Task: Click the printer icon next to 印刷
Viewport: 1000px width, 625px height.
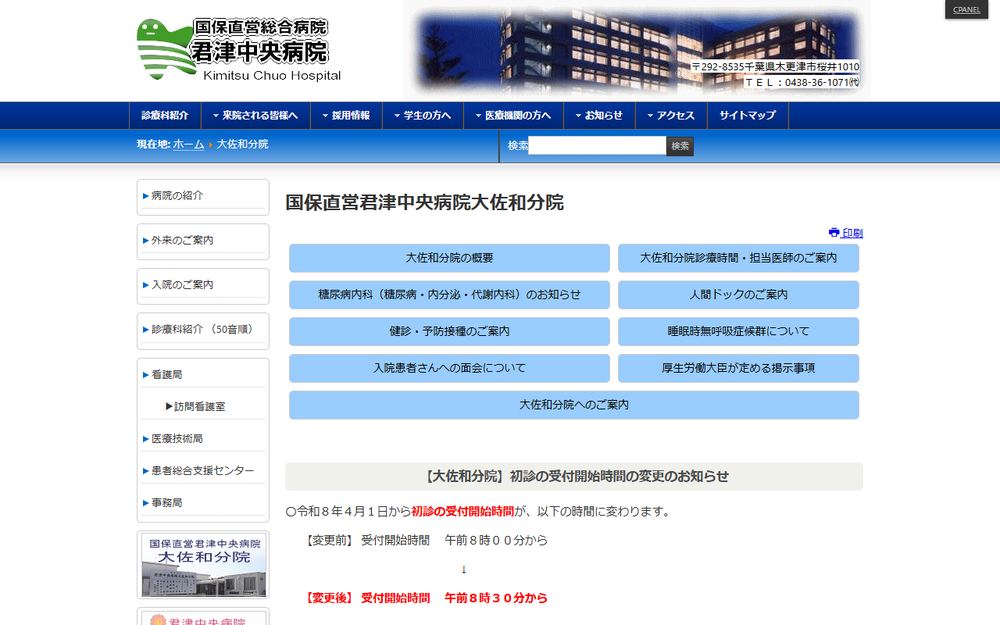Action: (834, 232)
